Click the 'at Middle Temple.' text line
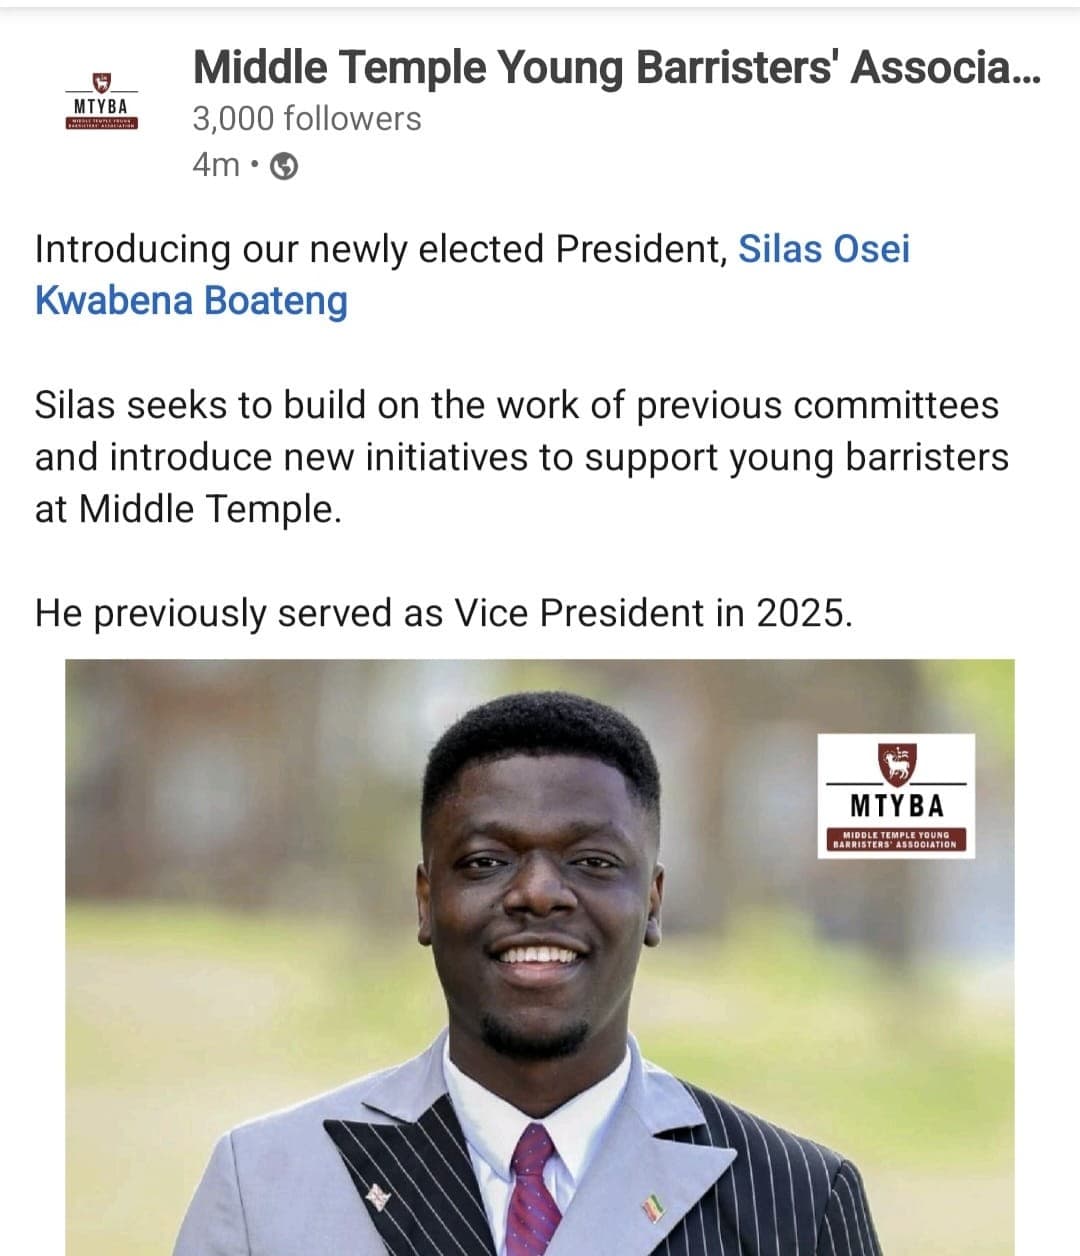The width and height of the screenshot is (1080, 1256). click(x=188, y=509)
